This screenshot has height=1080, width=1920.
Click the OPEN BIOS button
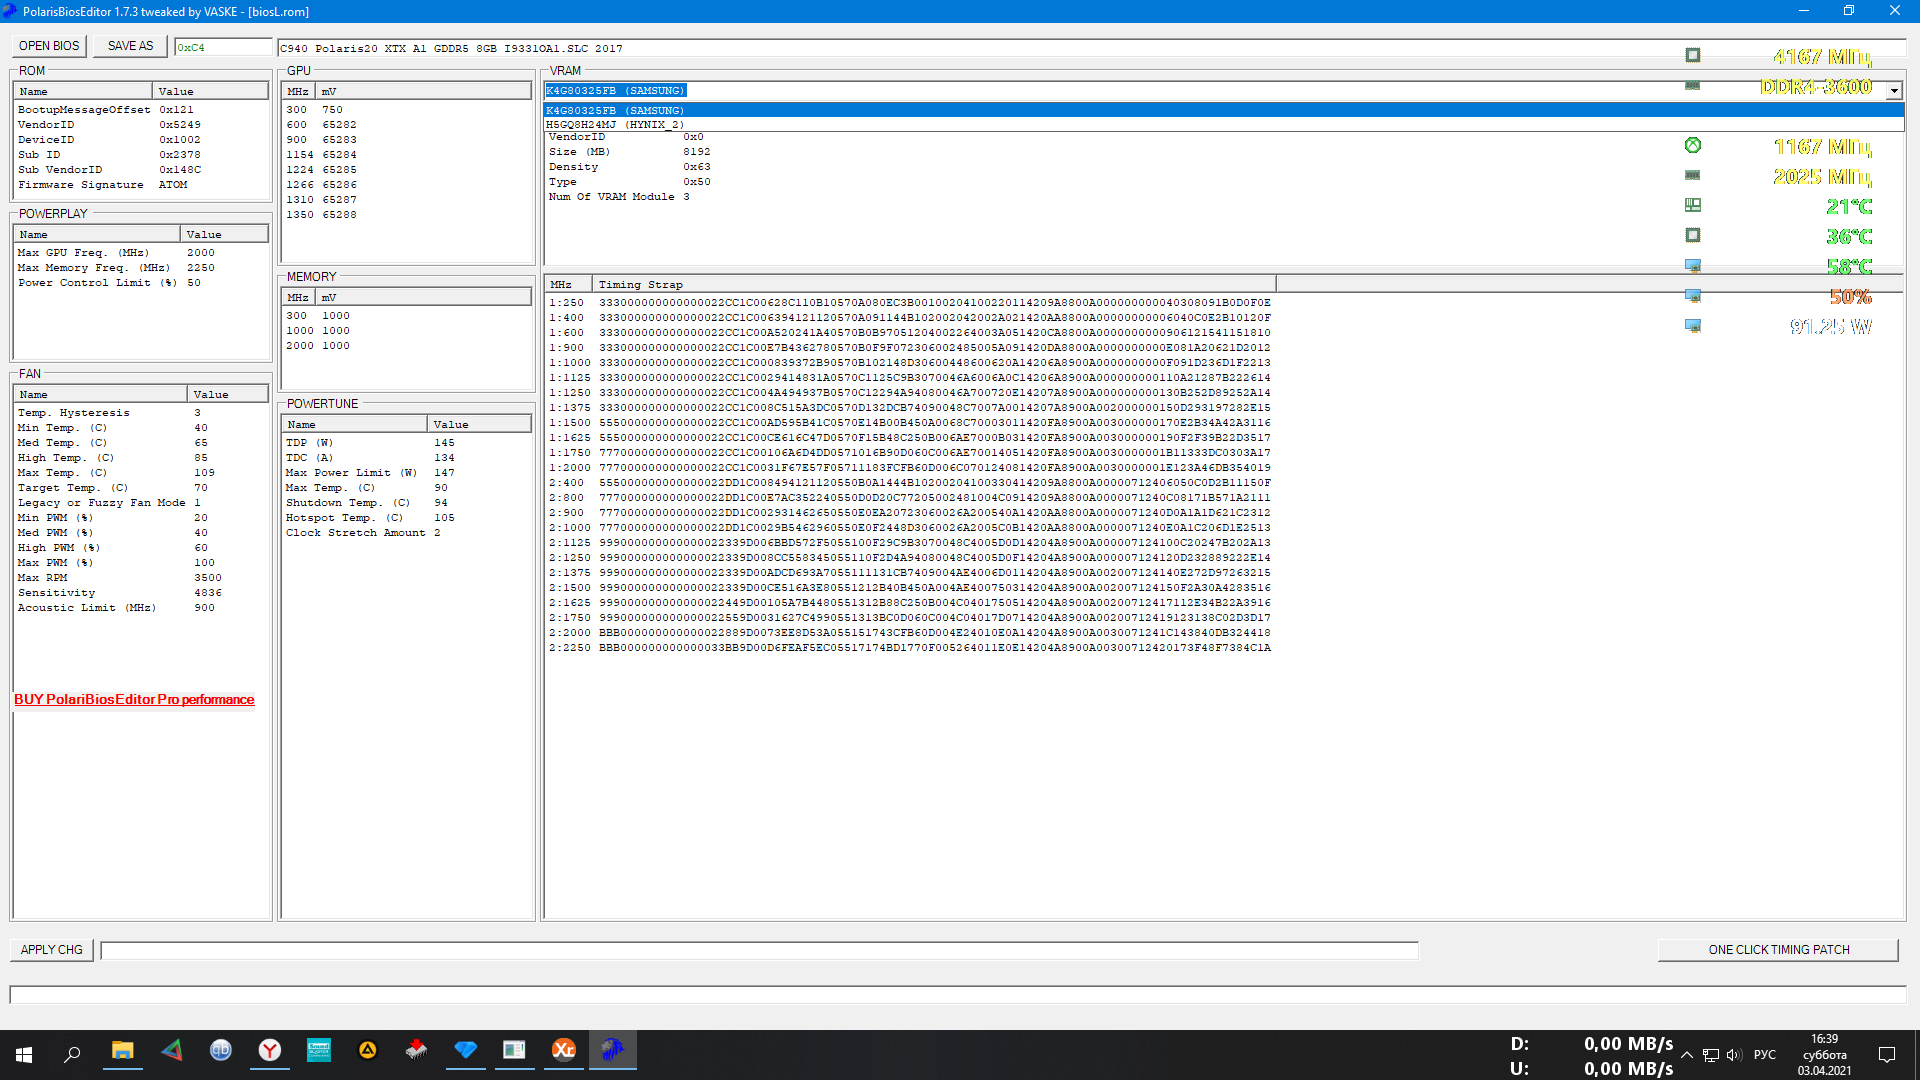[x=49, y=46]
